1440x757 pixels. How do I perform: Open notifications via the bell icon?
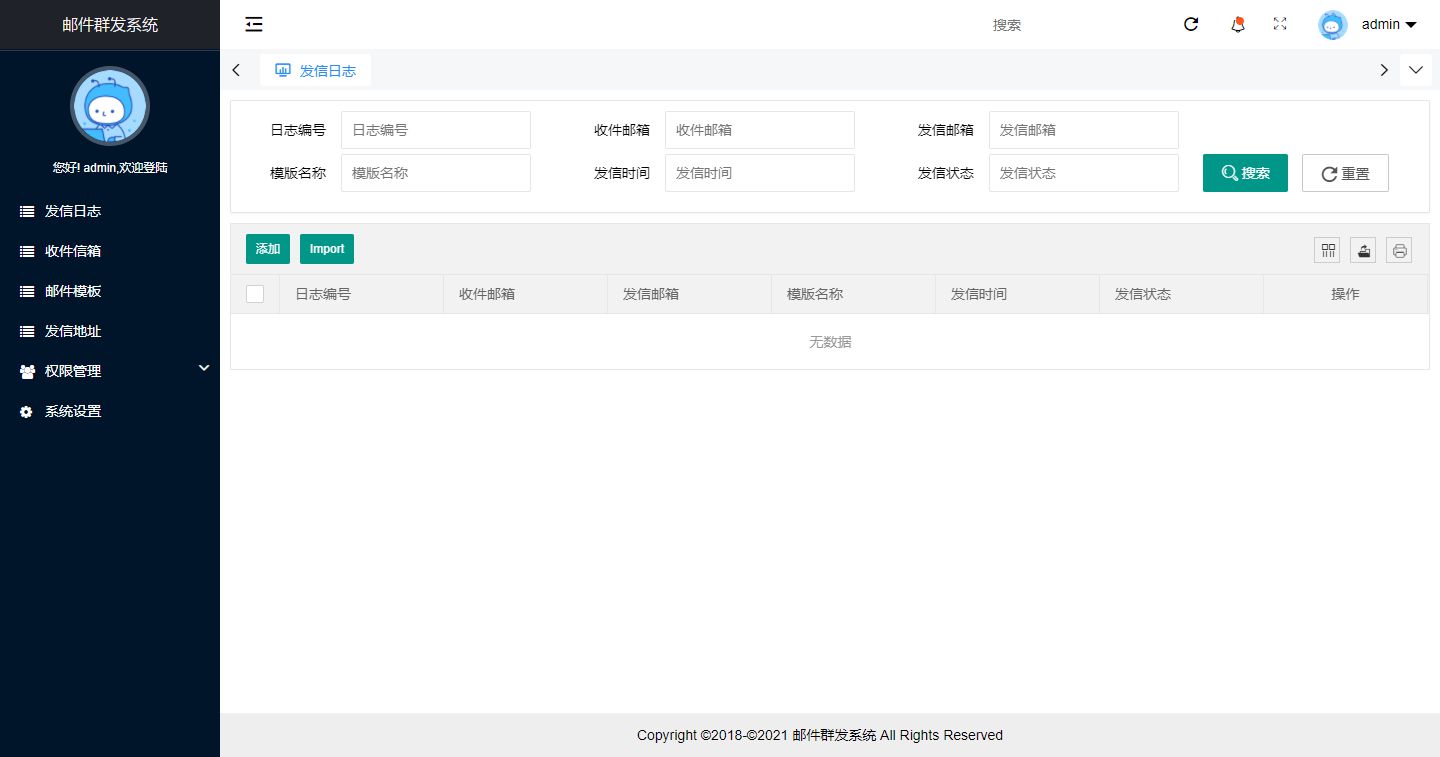pos(1237,24)
